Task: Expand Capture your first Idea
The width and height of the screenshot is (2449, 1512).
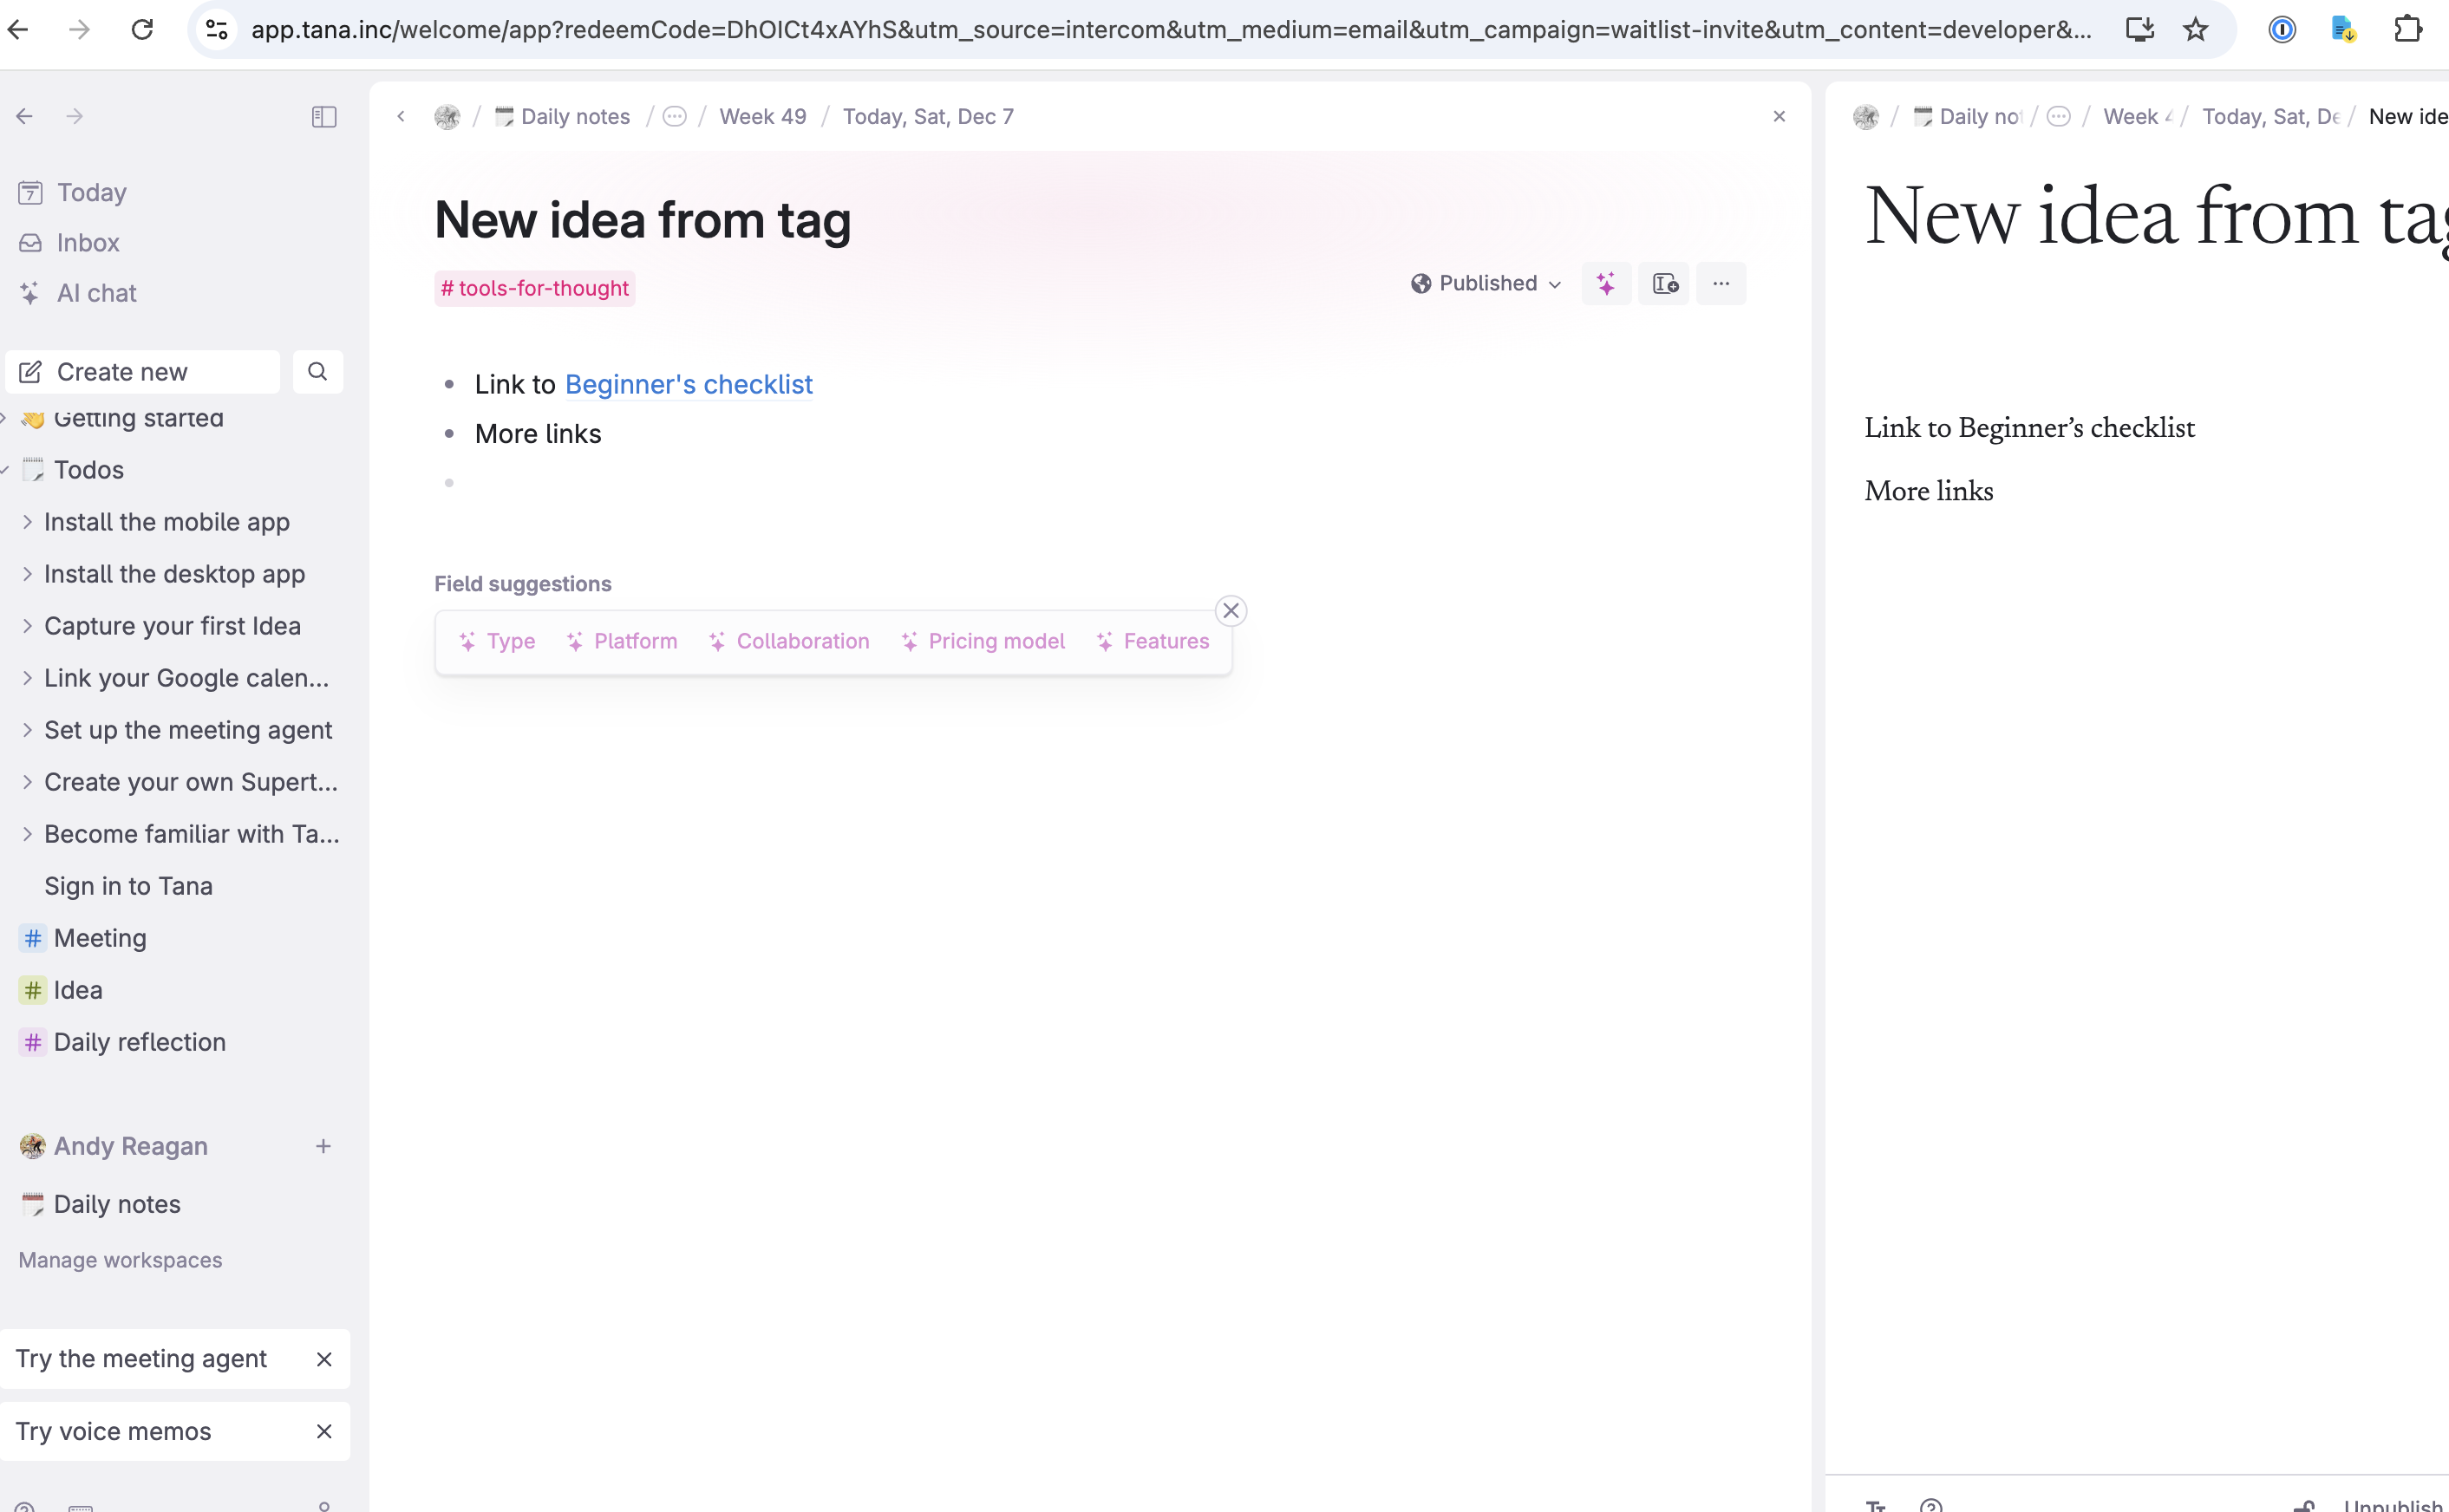Action: click(x=27, y=626)
